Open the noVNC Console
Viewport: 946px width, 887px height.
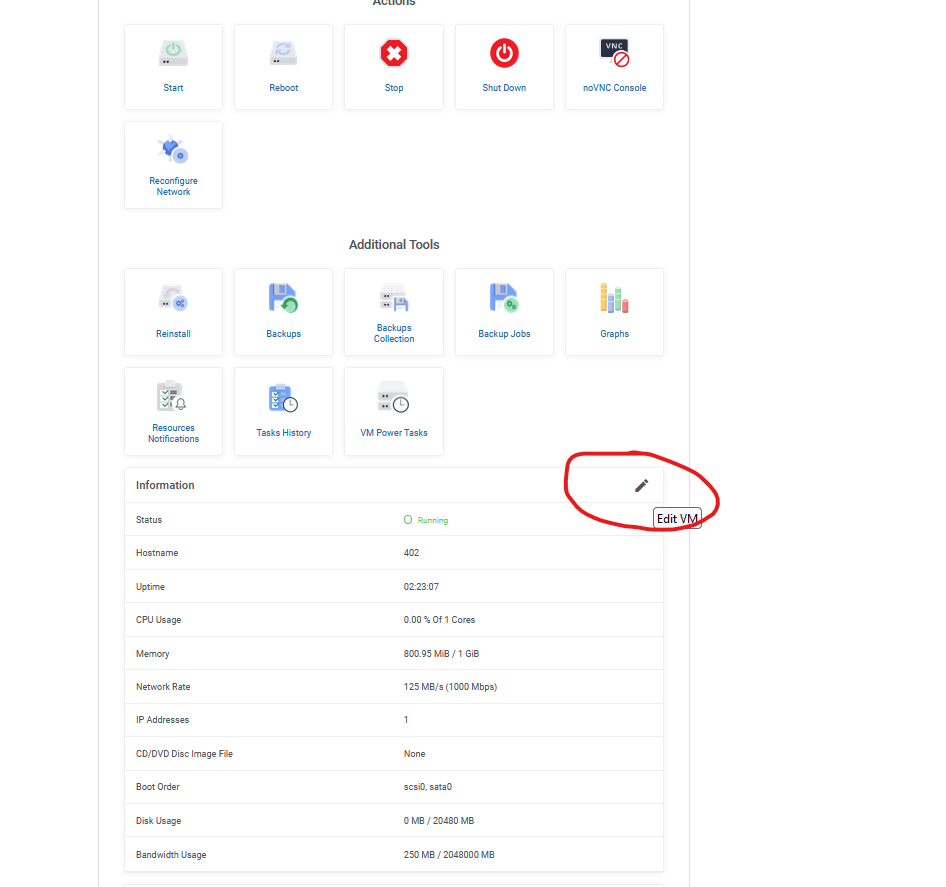[614, 53]
